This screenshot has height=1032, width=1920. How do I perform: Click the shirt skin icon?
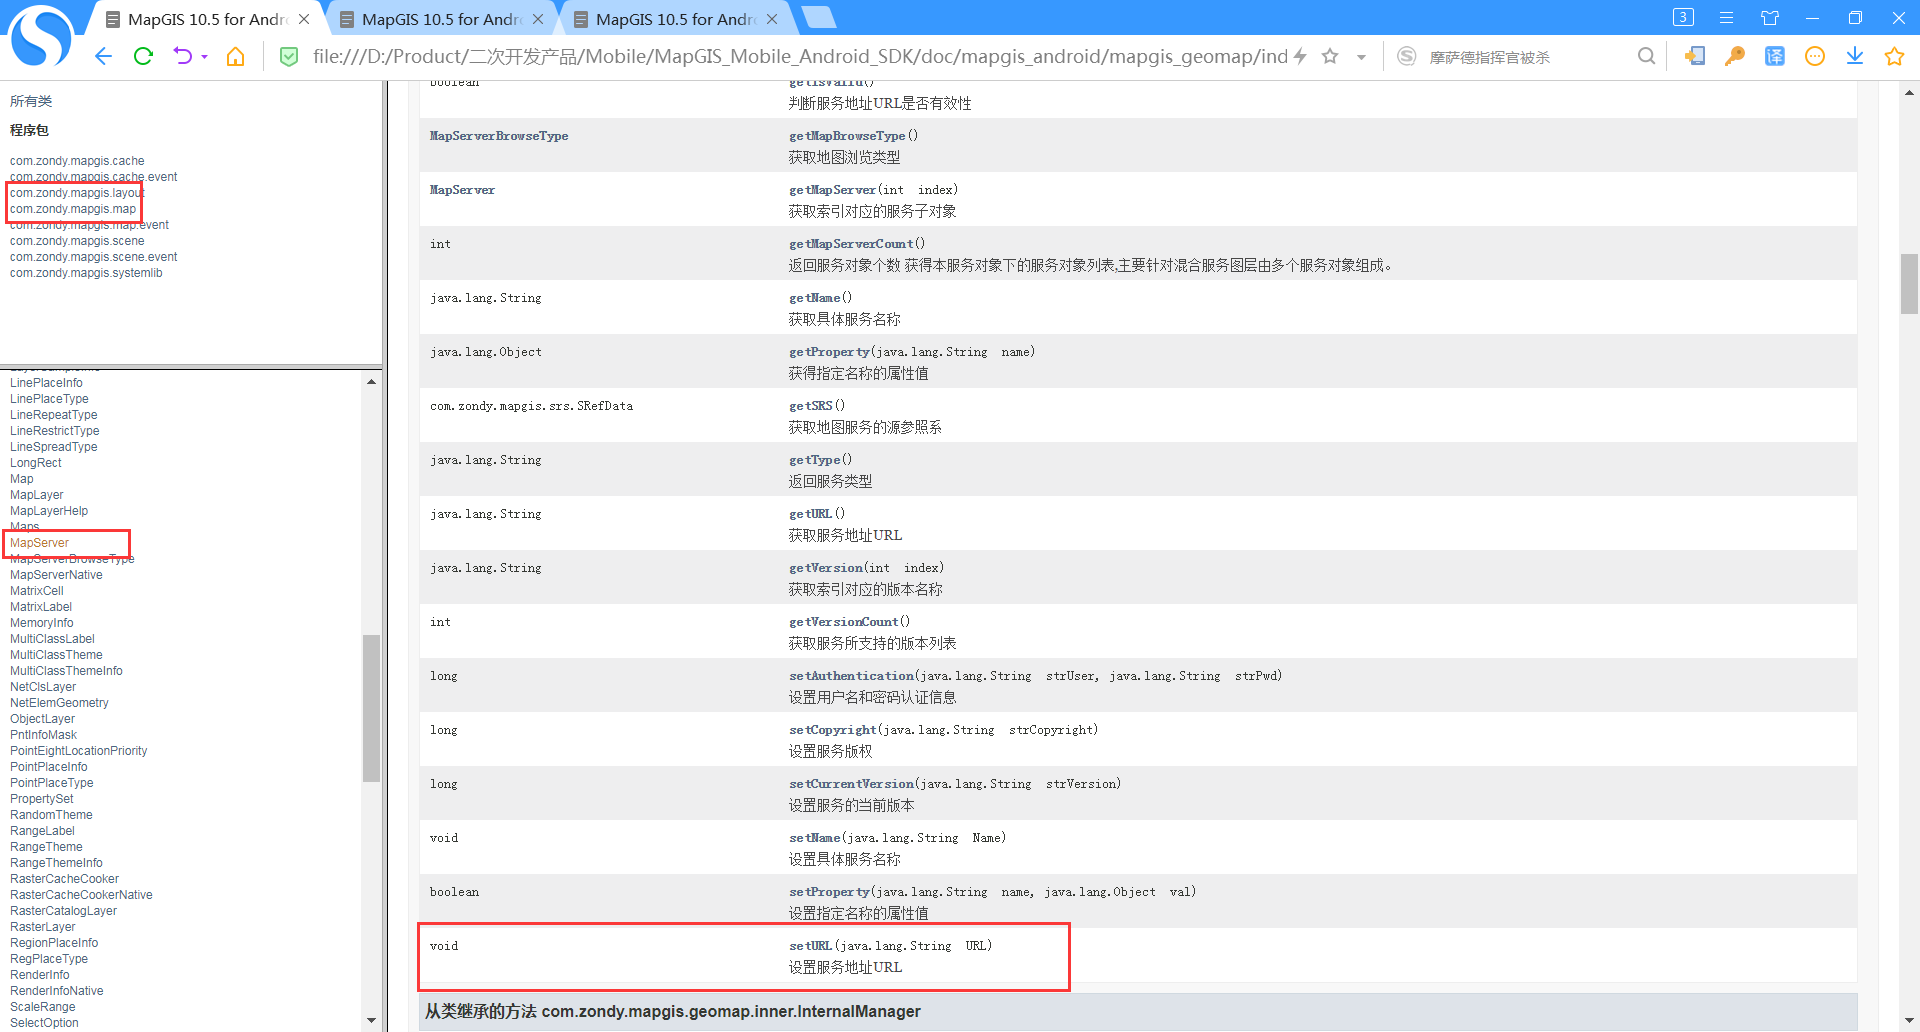pyautogui.click(x=1770, y=18)
